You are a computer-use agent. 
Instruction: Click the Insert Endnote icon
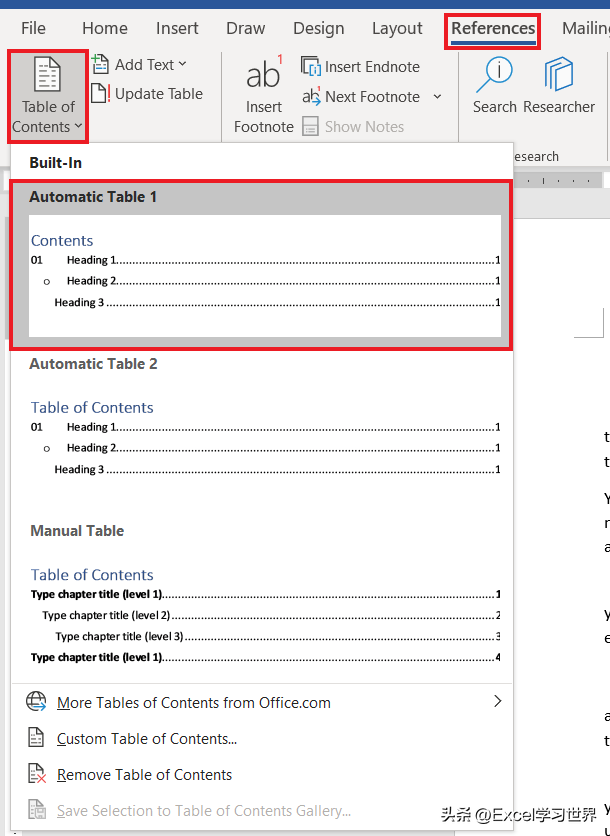pos(311,67)
